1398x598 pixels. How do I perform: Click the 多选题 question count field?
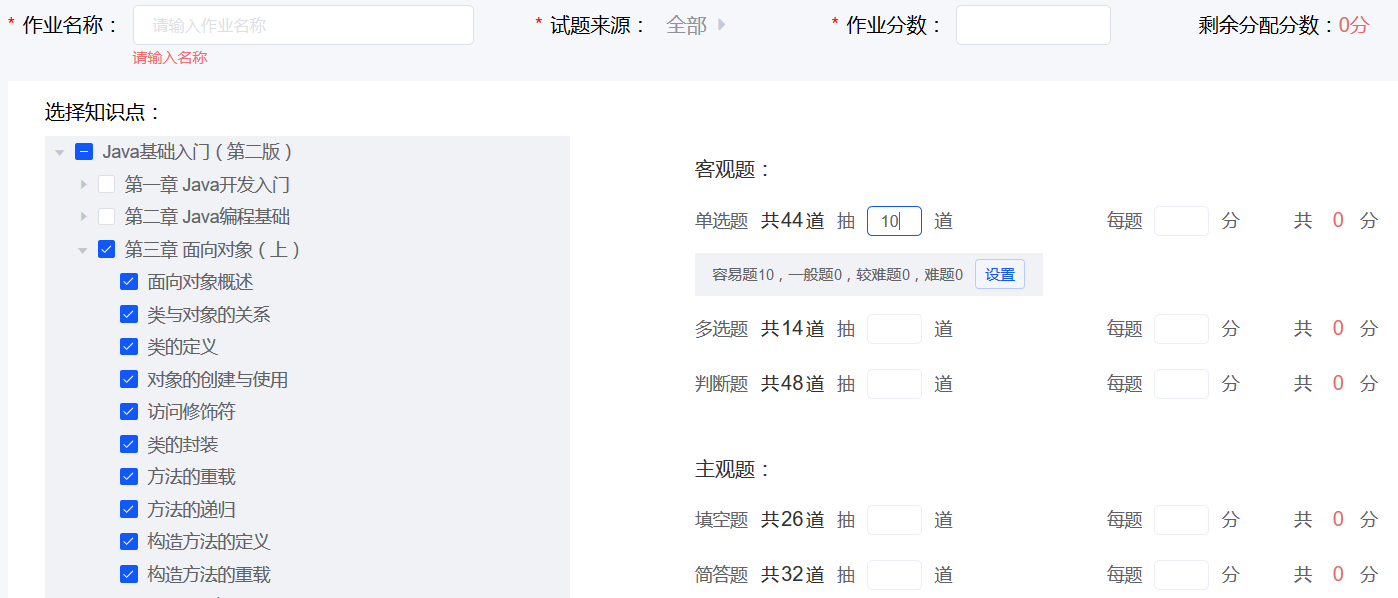click(894, 329)
